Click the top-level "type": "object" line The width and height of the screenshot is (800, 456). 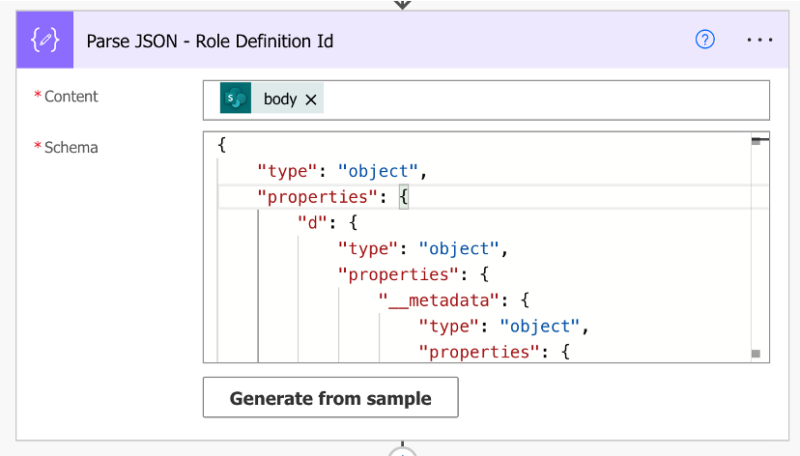coord(342,171)
